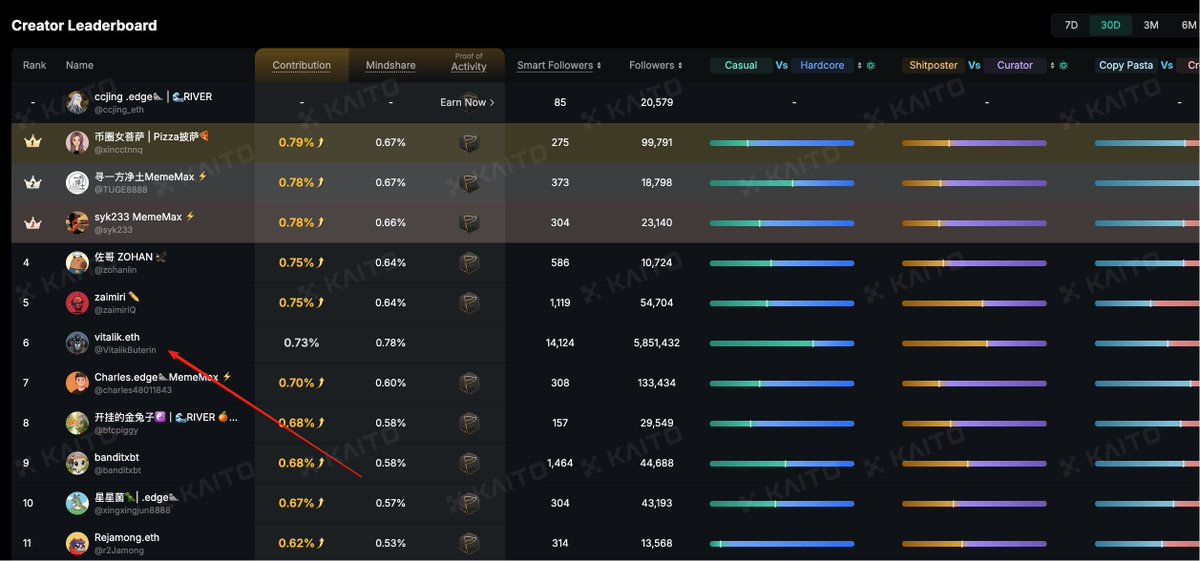Click the proof of activity cube for syk233
Viewport: 1200px width, 561px height.
(468, 223)
